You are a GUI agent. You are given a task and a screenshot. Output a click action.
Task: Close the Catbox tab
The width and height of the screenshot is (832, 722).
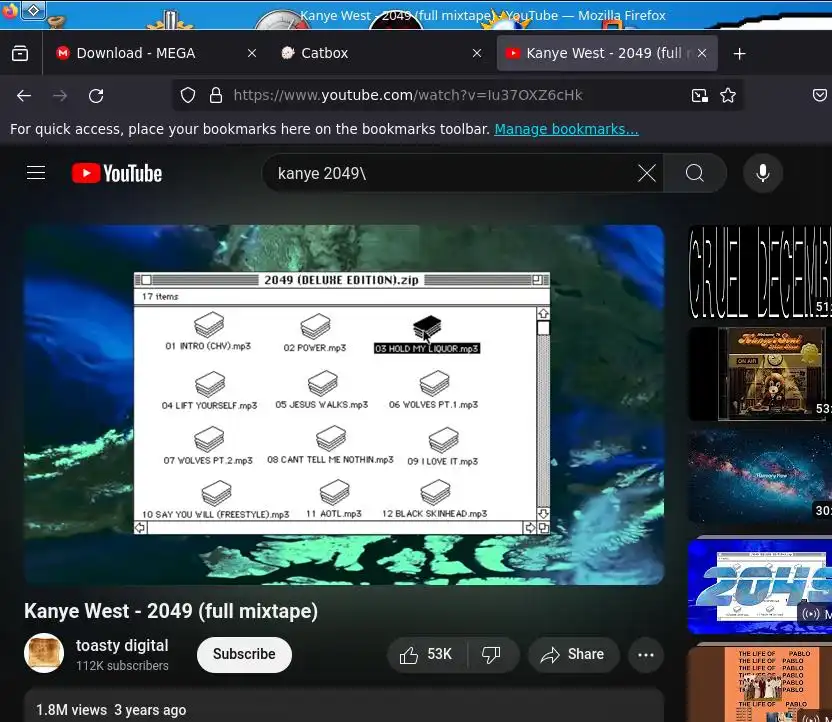[477, 53]
